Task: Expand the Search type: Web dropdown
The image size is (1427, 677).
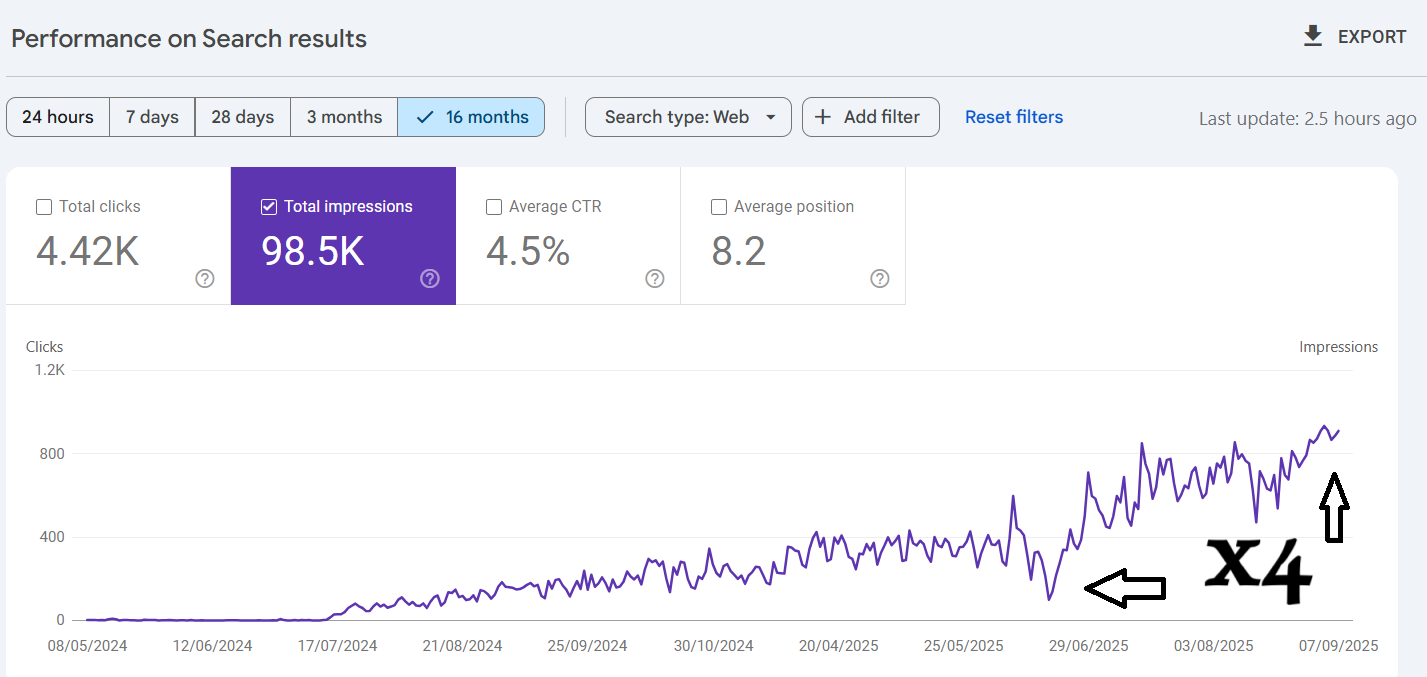Action: pyautogui.click(x=688, y=117)
